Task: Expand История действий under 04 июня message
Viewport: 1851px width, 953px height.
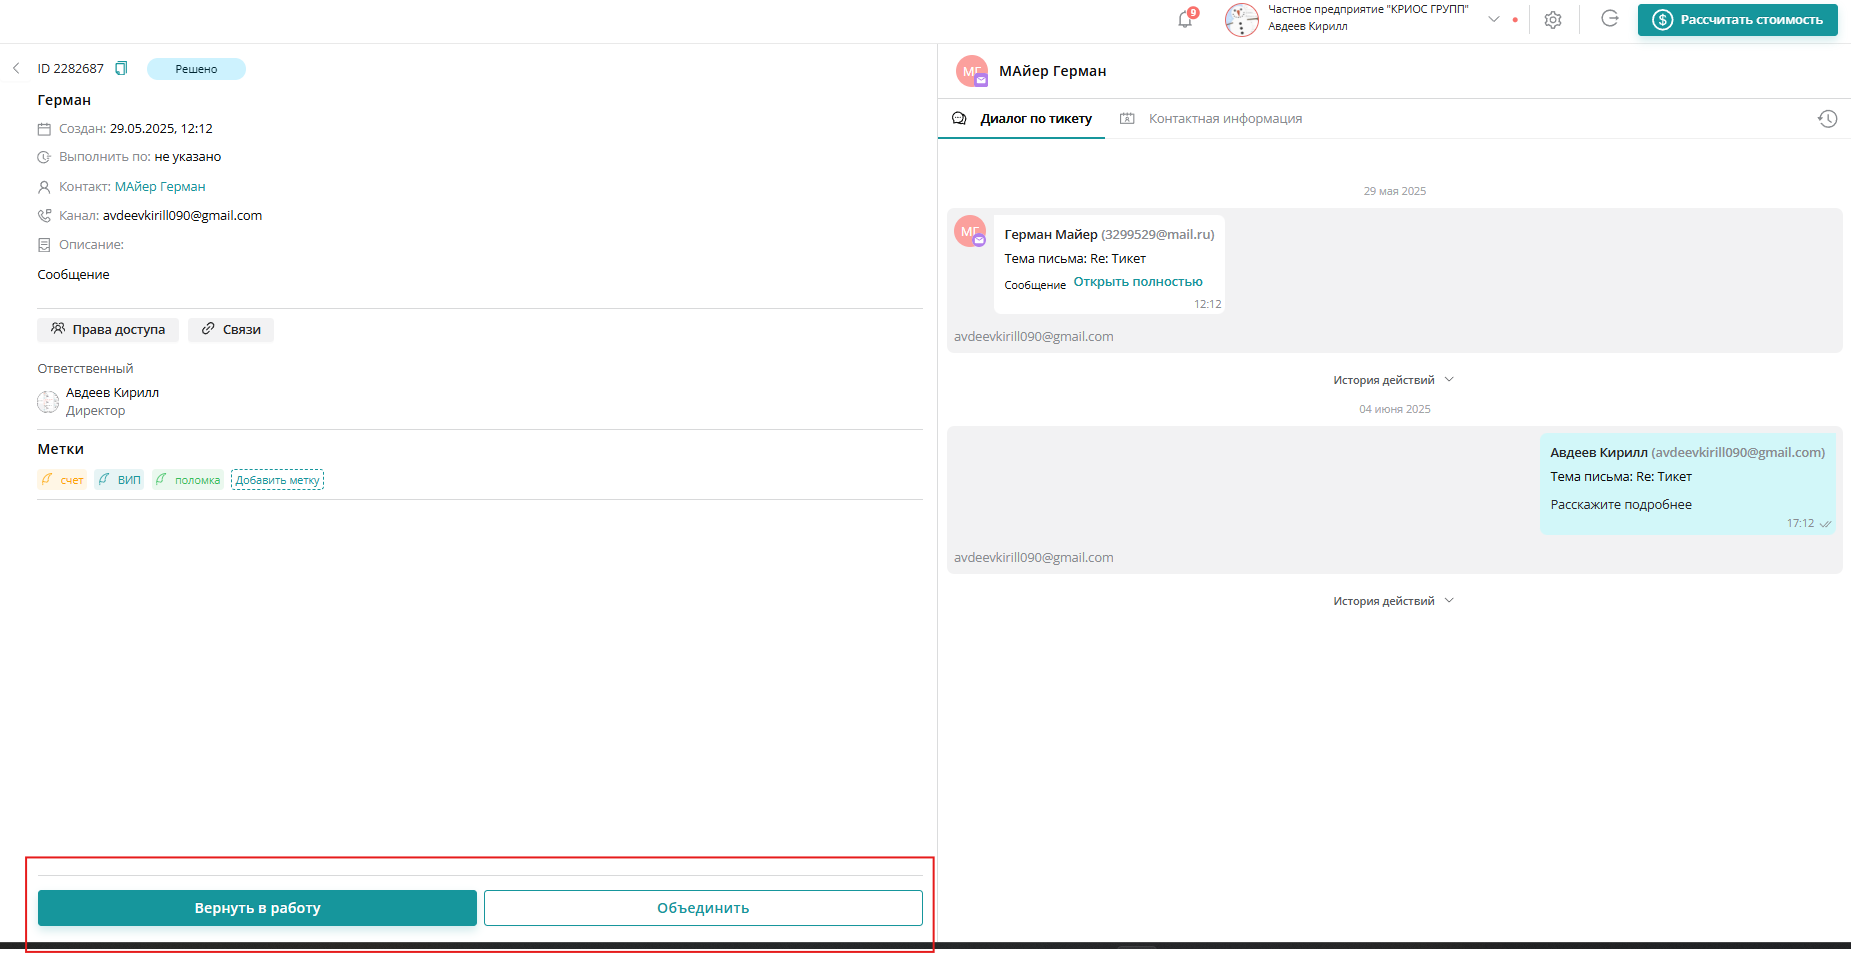Action: pos(1394,601)
